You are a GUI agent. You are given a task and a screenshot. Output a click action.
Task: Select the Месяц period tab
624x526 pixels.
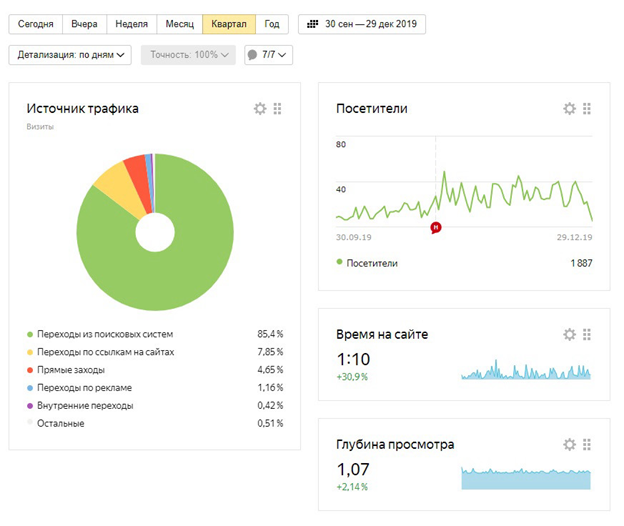click(x=179, y=24)
